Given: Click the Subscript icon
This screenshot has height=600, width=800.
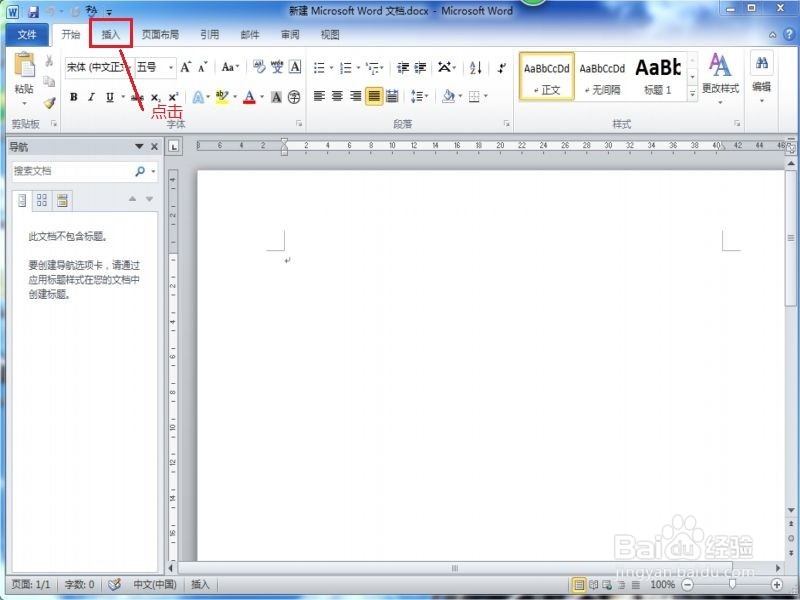Looking at the screenshot, I should [x=156, y=97].
